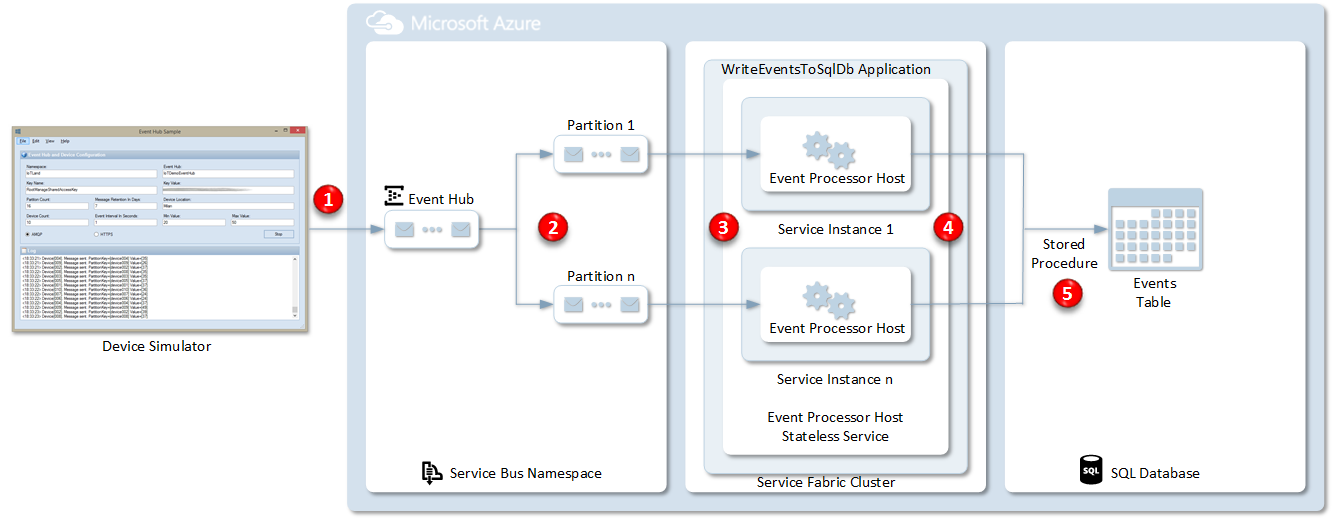
Task: Click the Message Retention In Days field
Action: [x=125, y=206]
